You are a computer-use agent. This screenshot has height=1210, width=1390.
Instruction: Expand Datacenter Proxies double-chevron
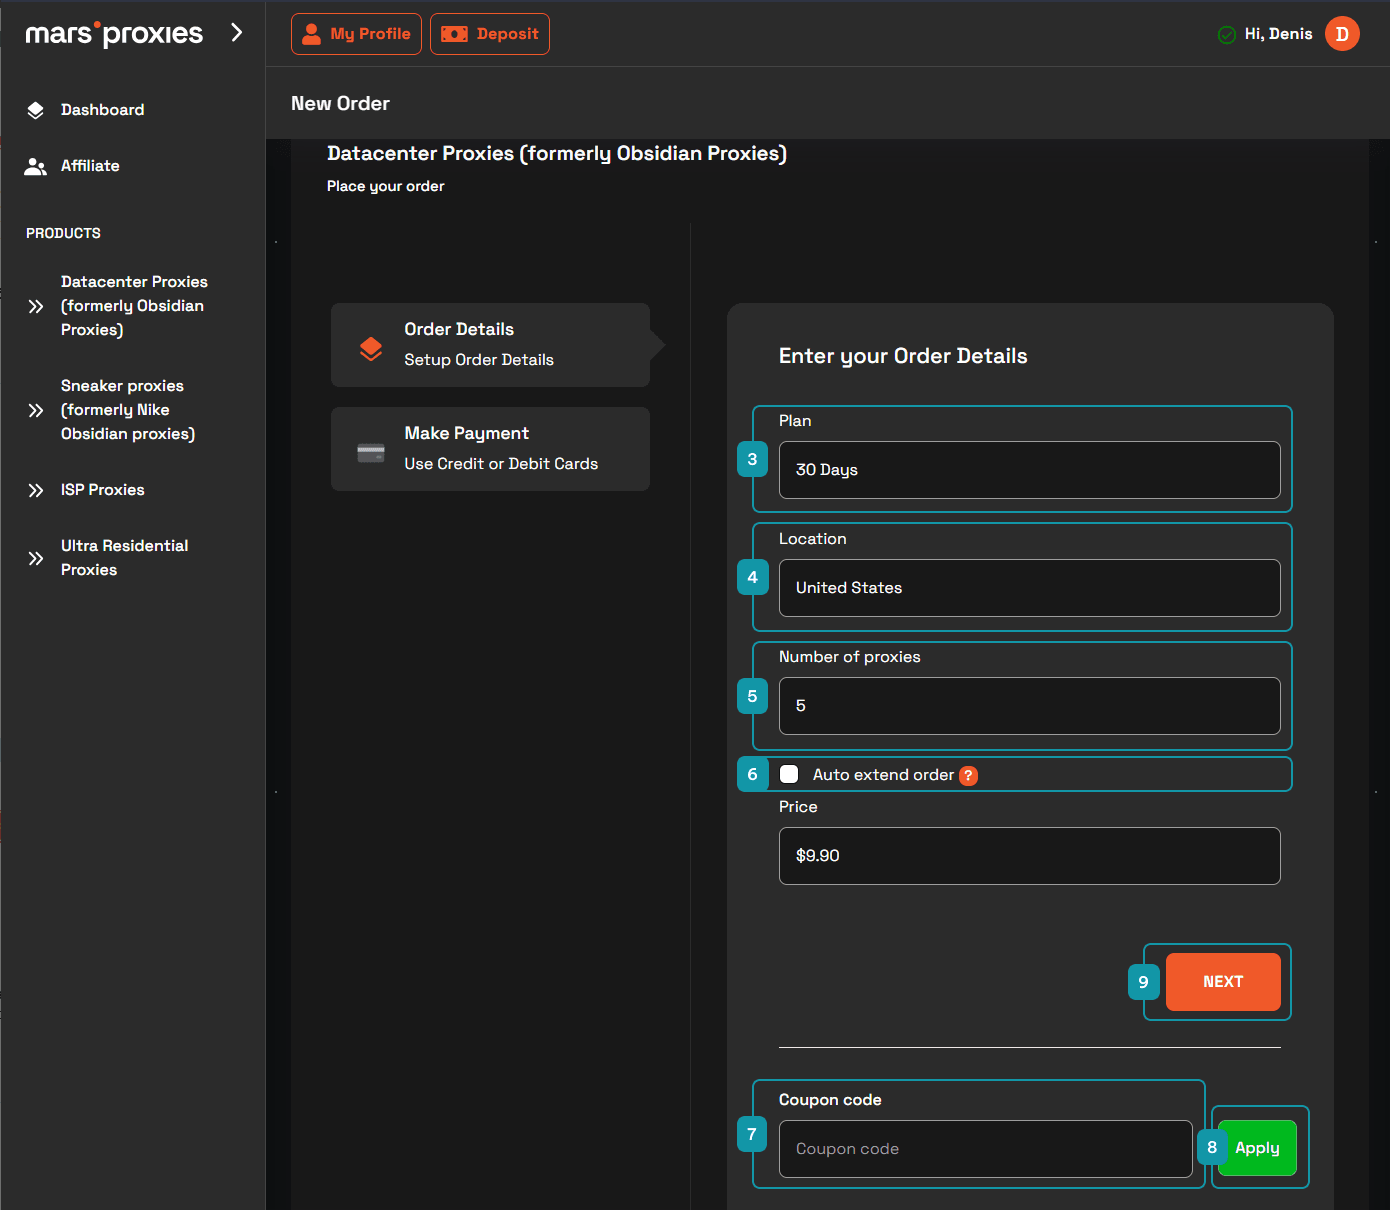click(x=36, y=306)
